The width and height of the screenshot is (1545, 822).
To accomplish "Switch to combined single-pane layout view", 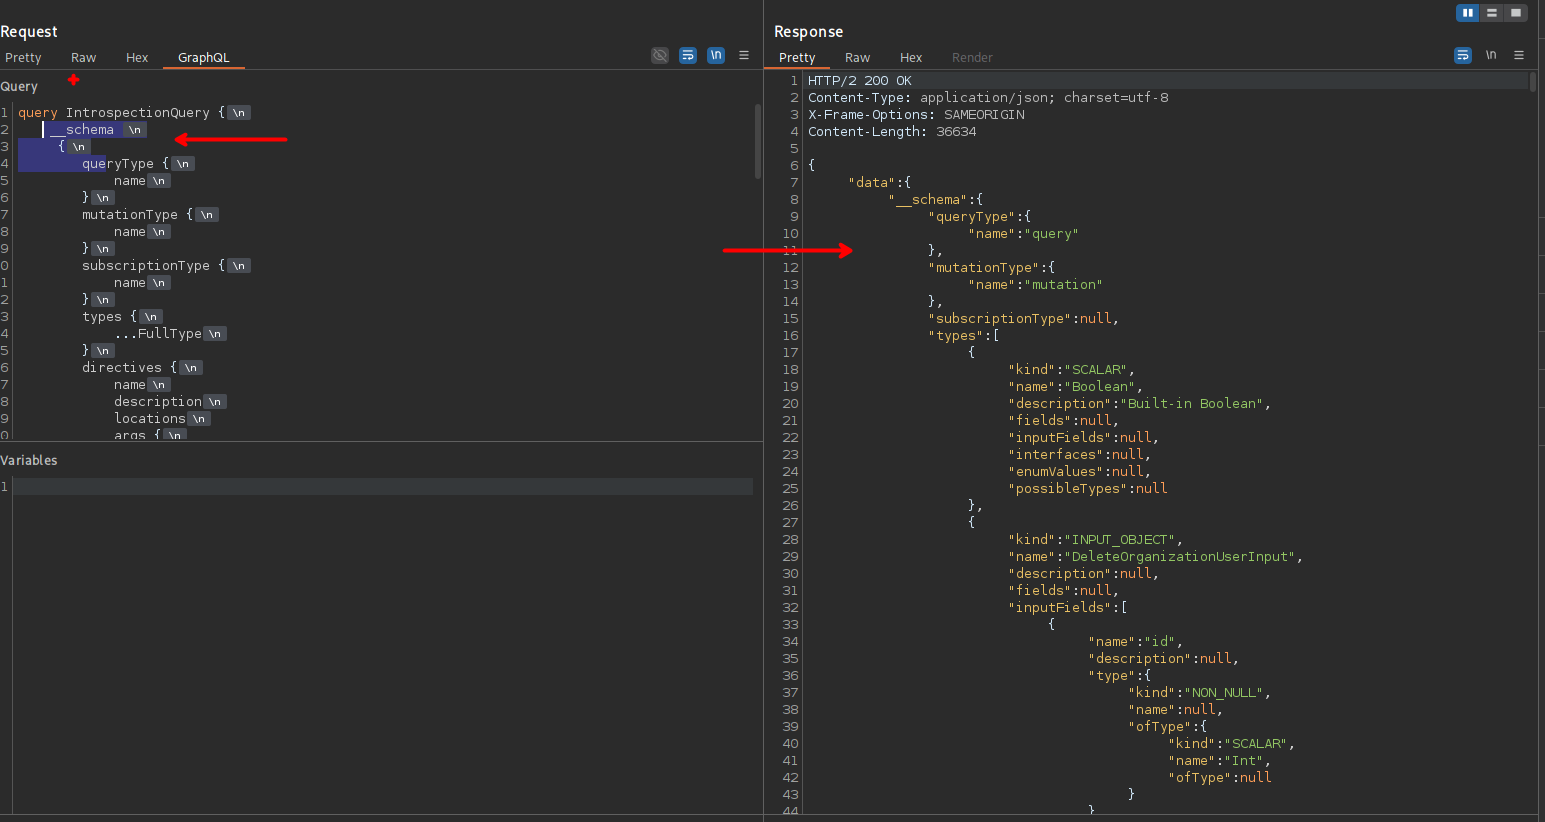I will (1516, 13).
